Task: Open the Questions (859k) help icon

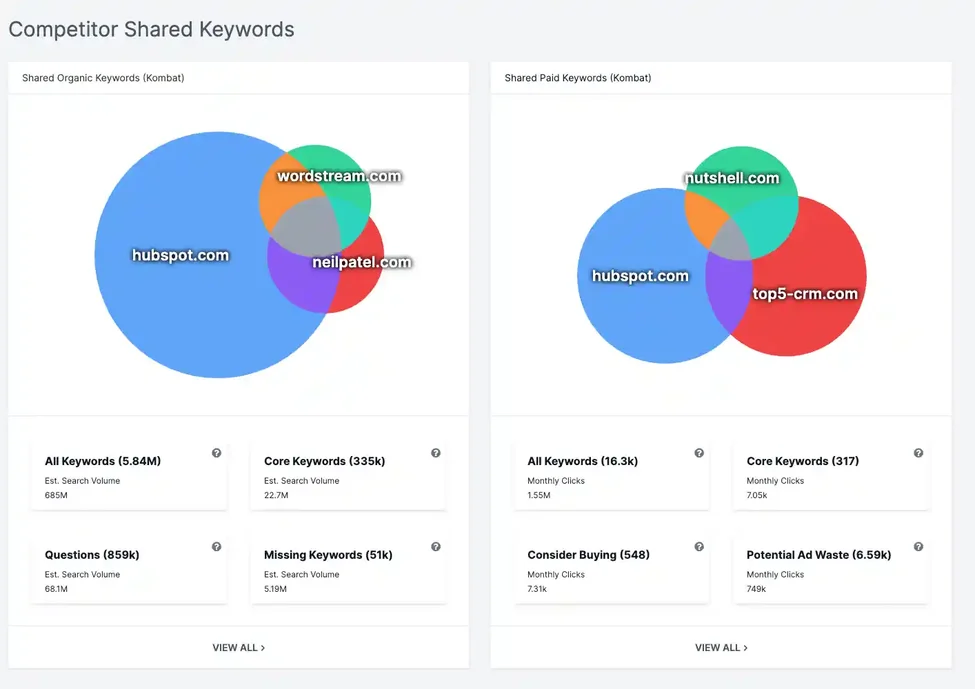Action: click(x=216, y=546)
